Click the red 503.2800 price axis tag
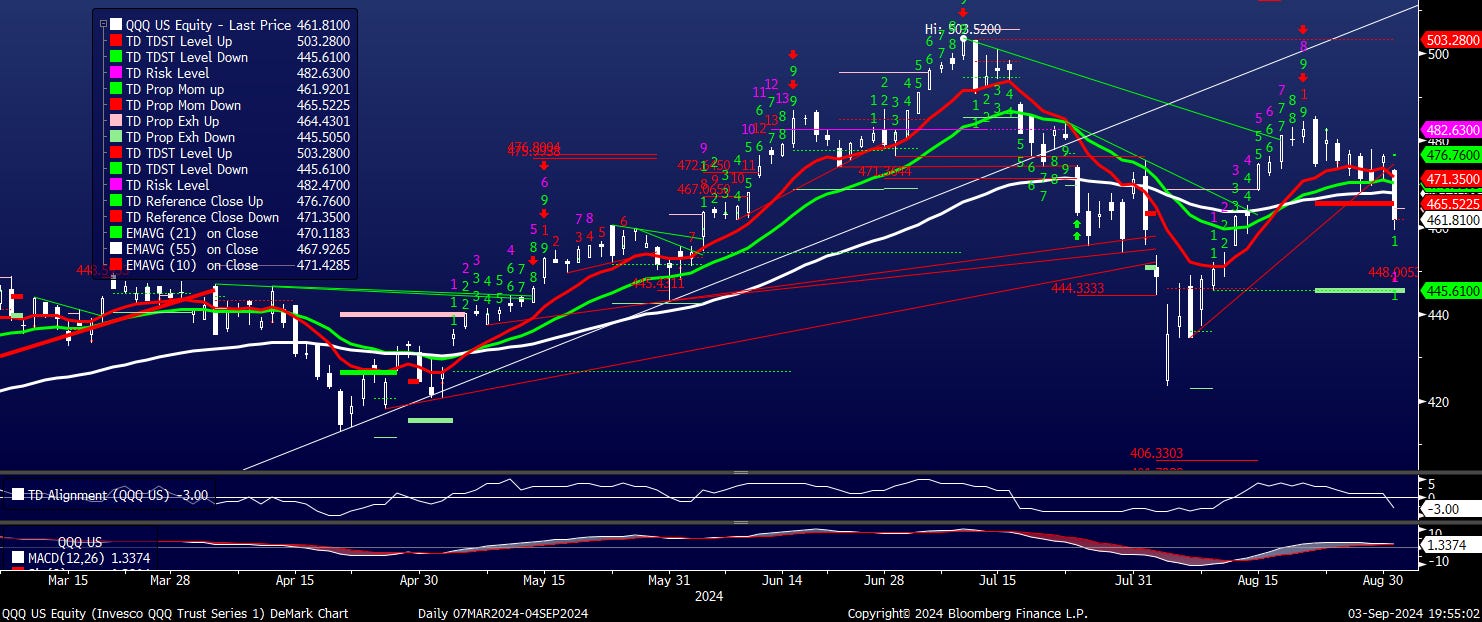Screen dimensions: 1482x622 pyautogui.click(x=1452, y=40)
